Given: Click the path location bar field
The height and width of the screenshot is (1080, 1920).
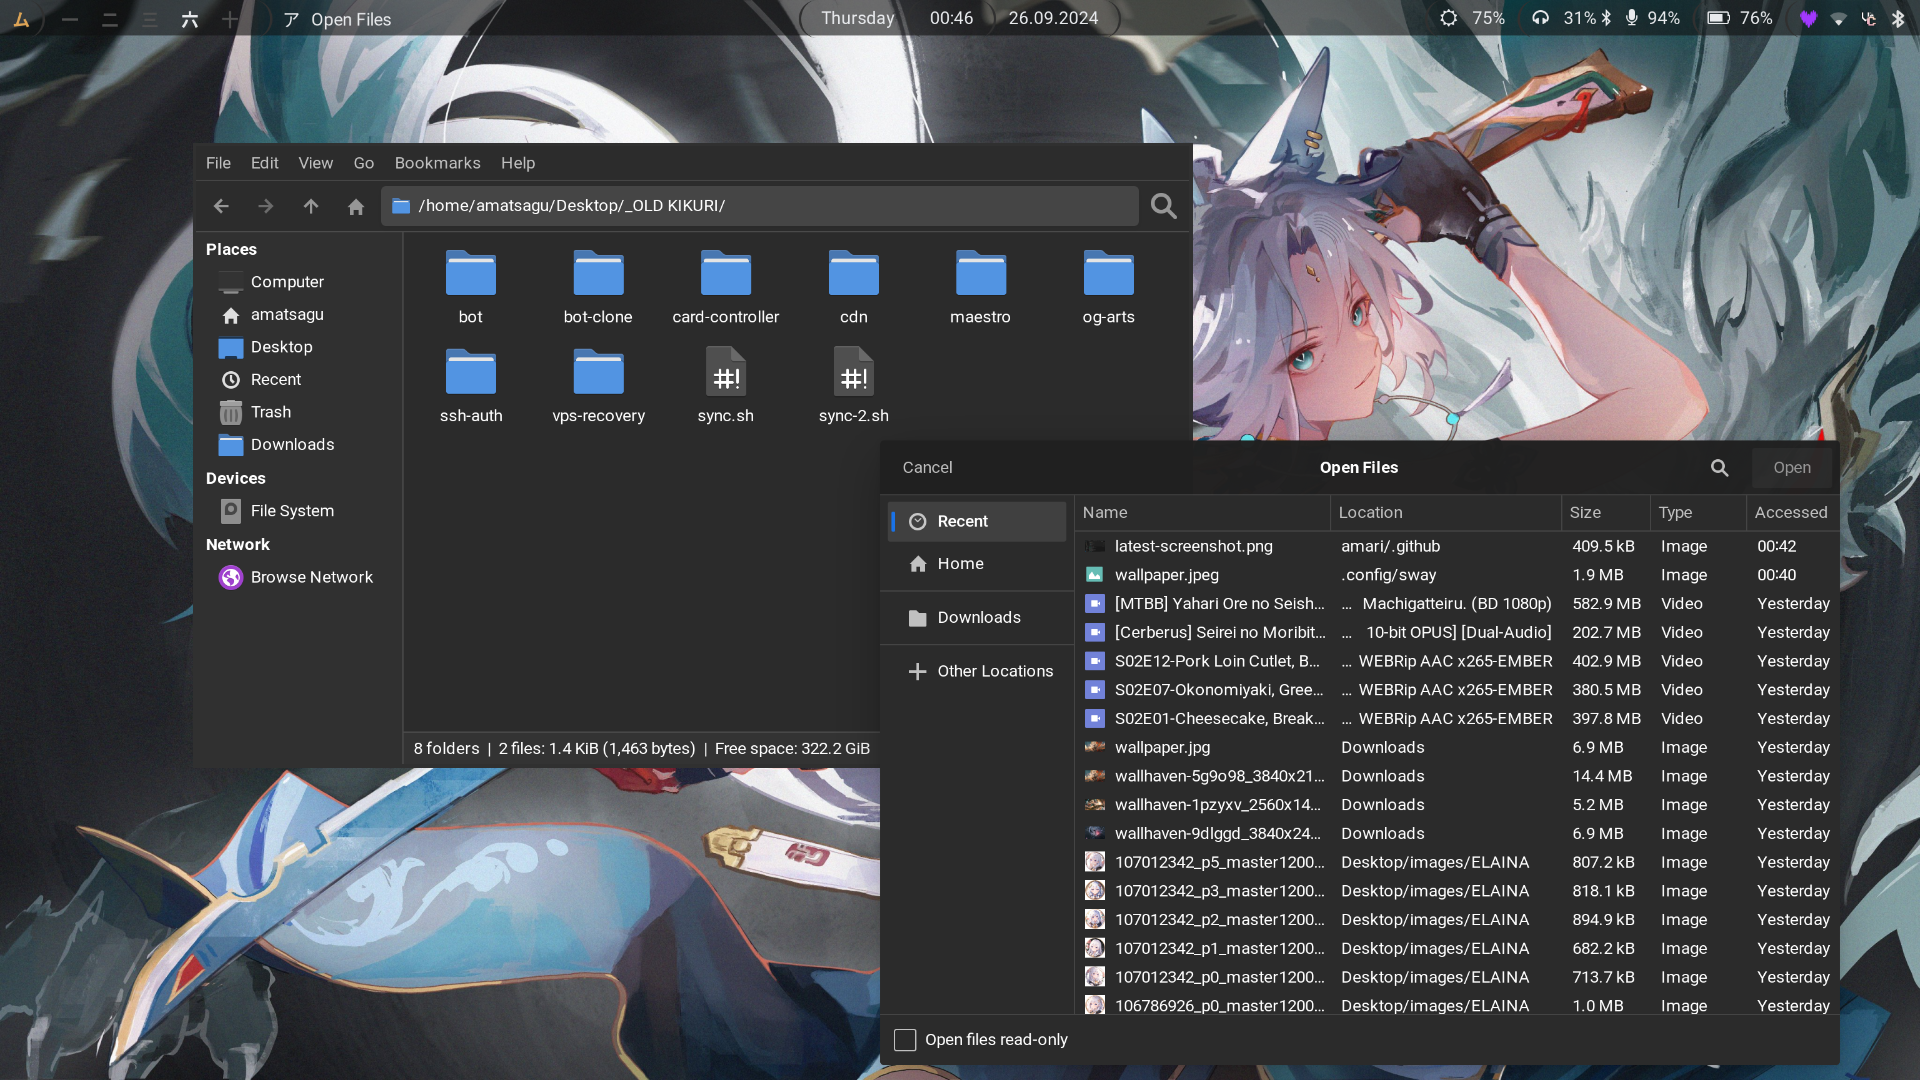Looking at the screenshot, I should 760,206.
